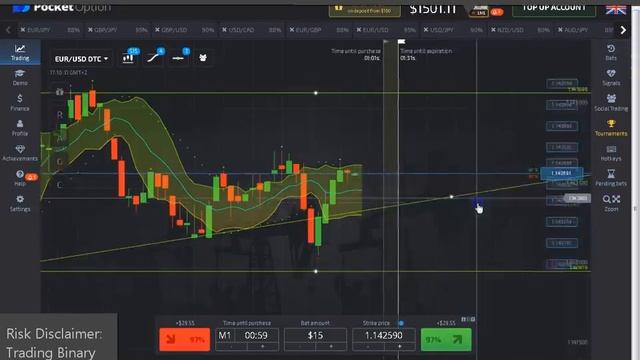640x360 pixels.
Task: Increase bet amount with plus
Action: [331, 347]
